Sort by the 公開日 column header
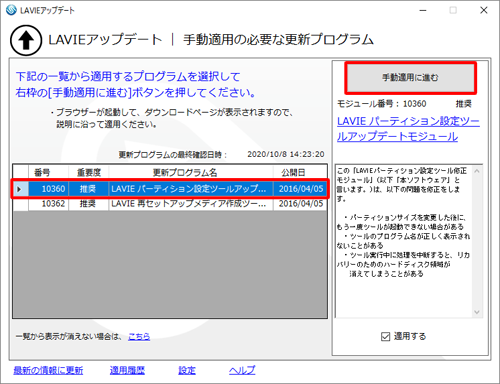Screen dimensions: 500x384 (300, 172)
